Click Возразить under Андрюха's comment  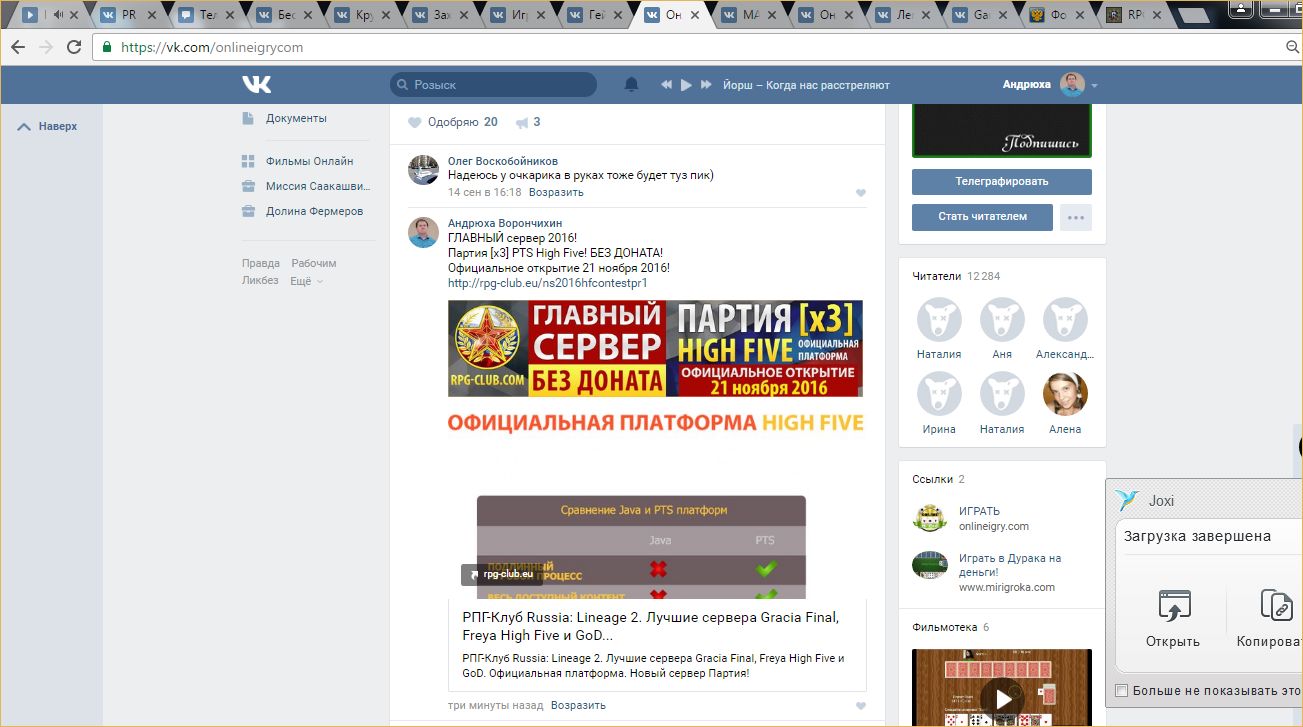[578, 705]
